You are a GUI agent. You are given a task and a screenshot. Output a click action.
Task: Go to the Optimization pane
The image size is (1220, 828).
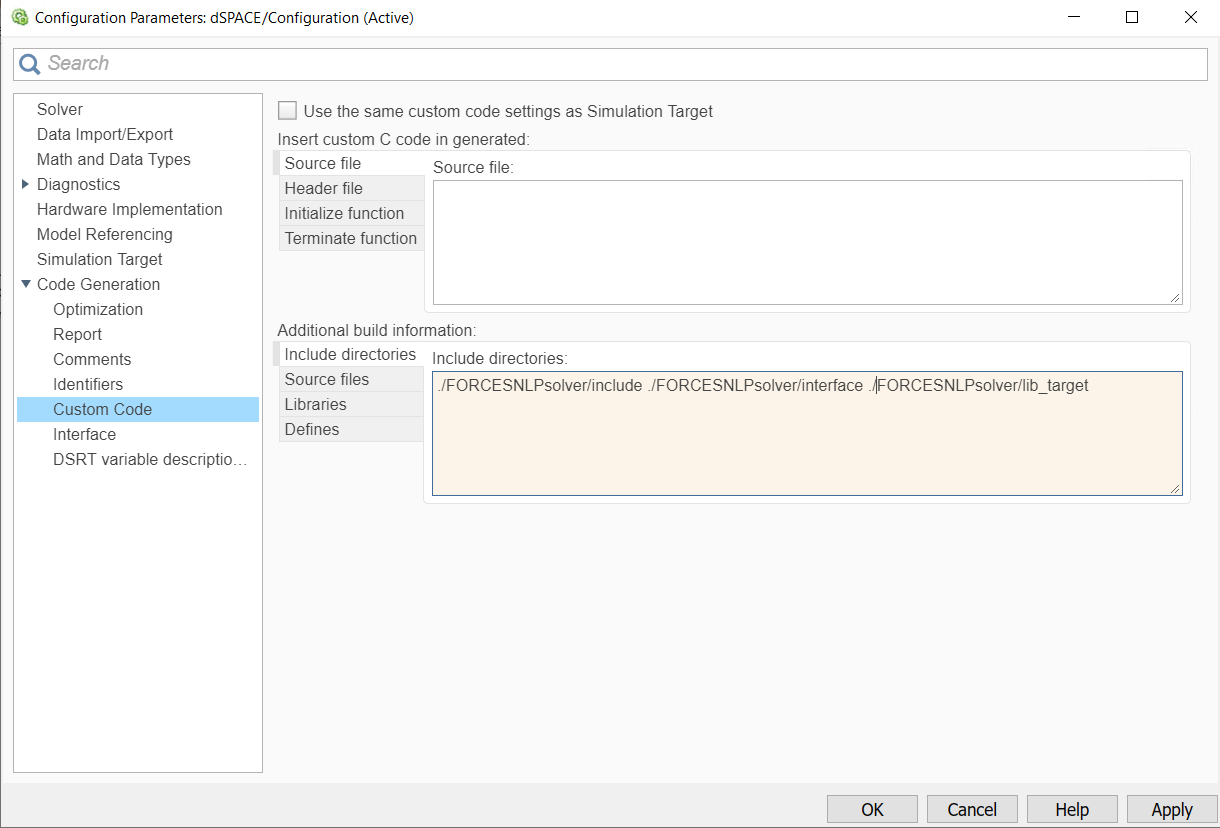tap(98, 309)
